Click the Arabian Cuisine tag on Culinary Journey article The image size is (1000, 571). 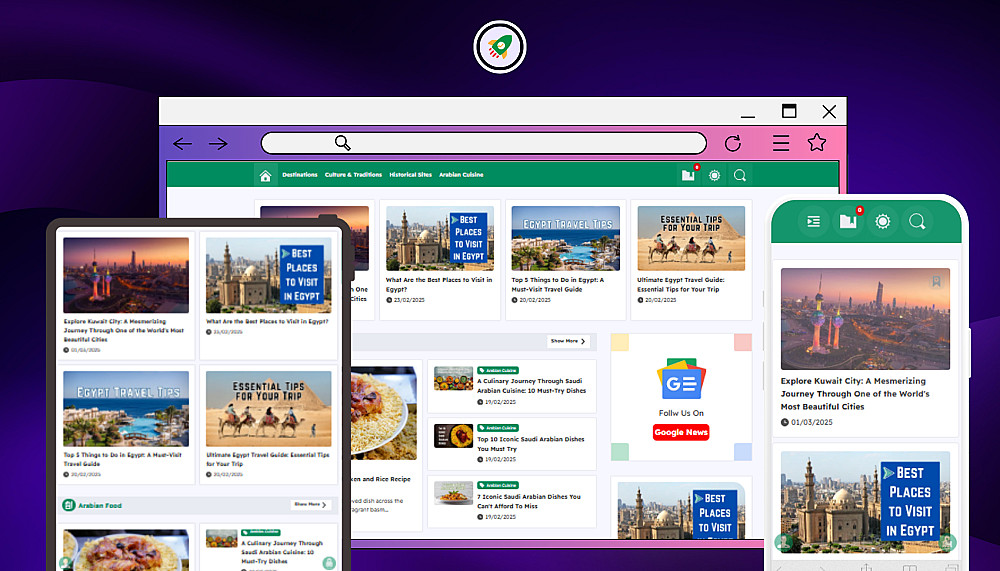click(x=498, y=370)
